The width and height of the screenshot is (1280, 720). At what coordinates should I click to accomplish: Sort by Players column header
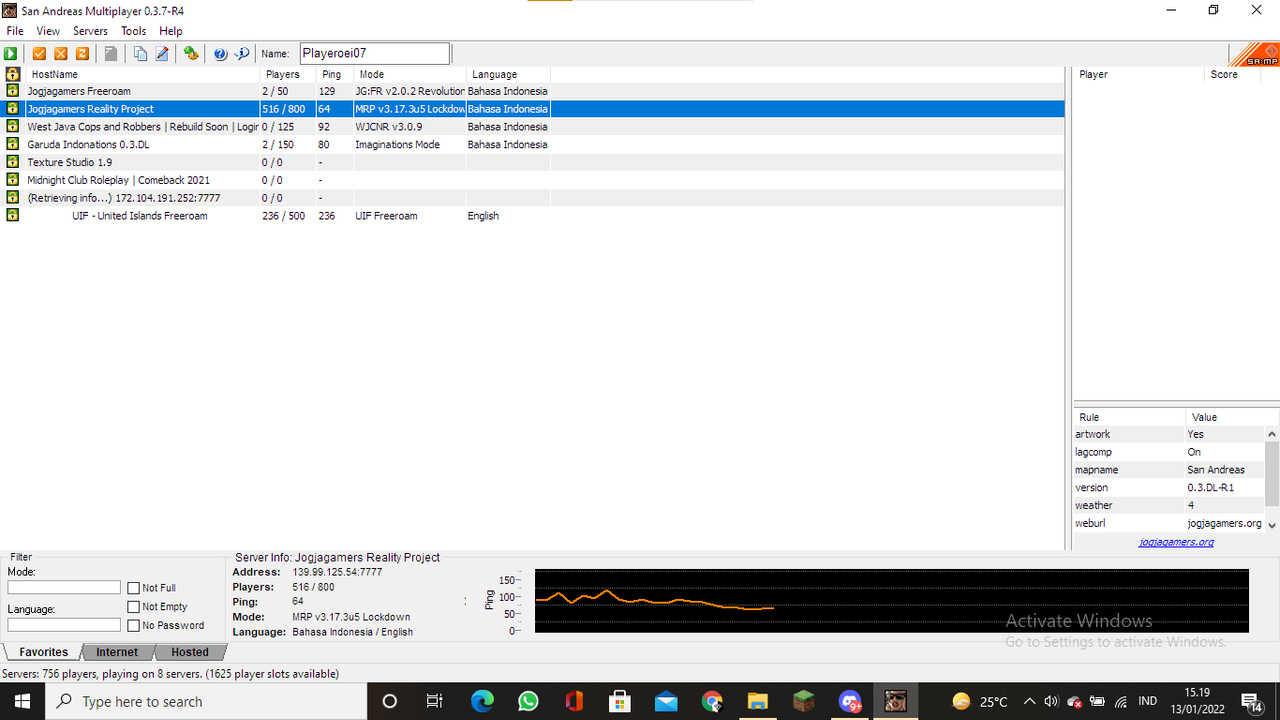[x=288, y=74]
